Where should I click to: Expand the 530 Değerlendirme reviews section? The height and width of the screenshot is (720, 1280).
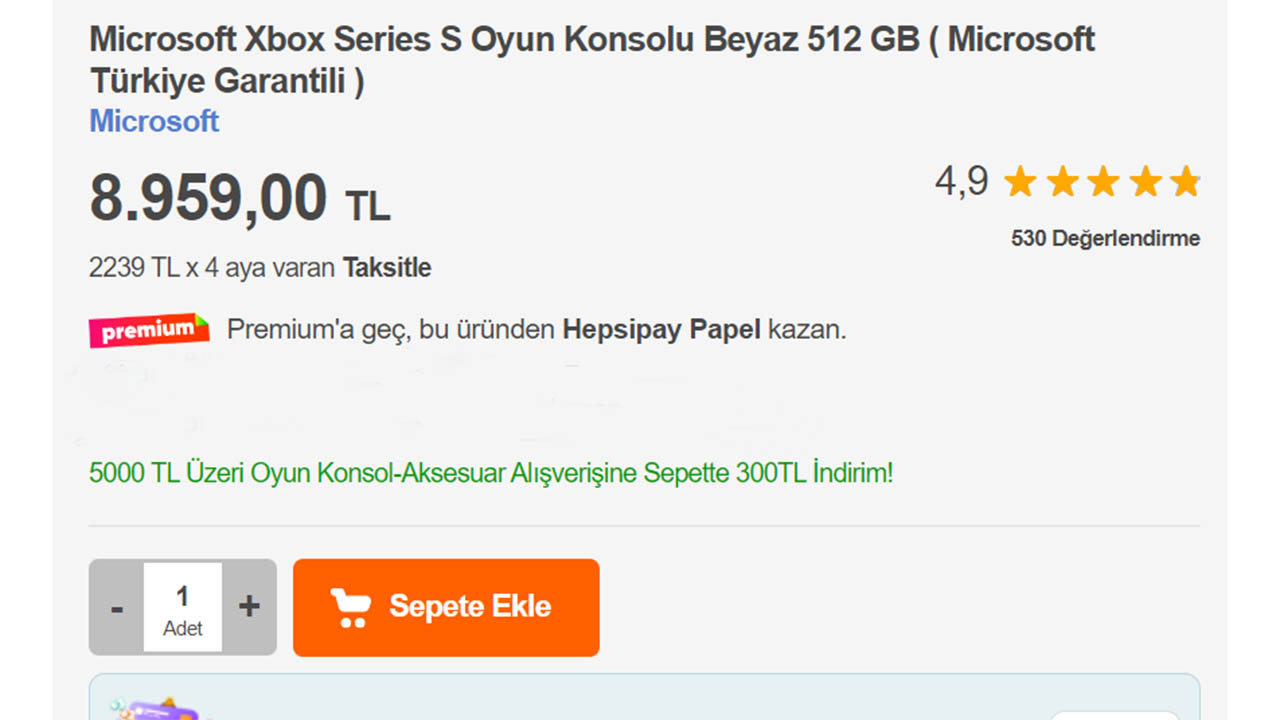(x=1105, y=238)
